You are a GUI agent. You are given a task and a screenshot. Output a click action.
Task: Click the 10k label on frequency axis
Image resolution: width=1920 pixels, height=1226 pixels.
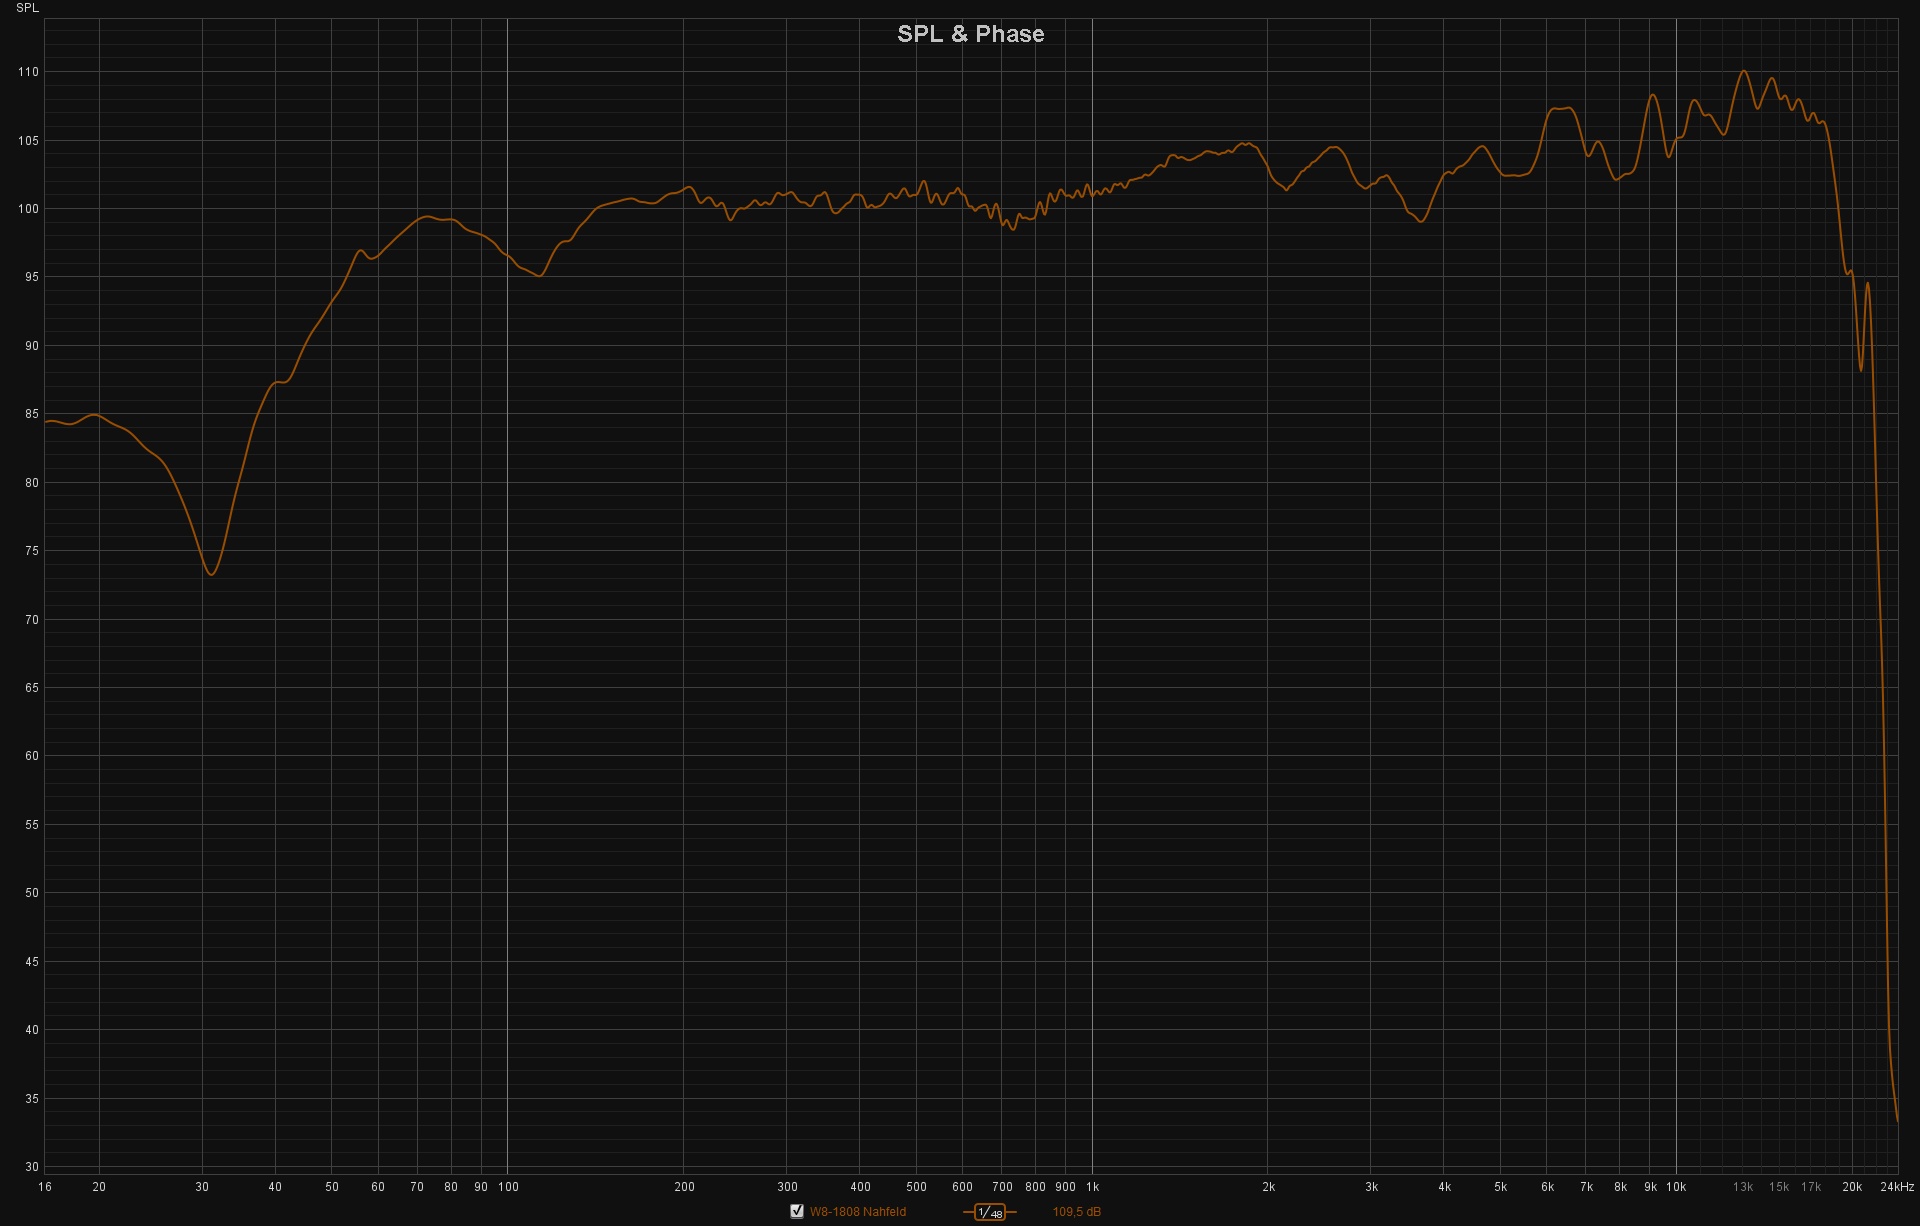(1676, 1187)
